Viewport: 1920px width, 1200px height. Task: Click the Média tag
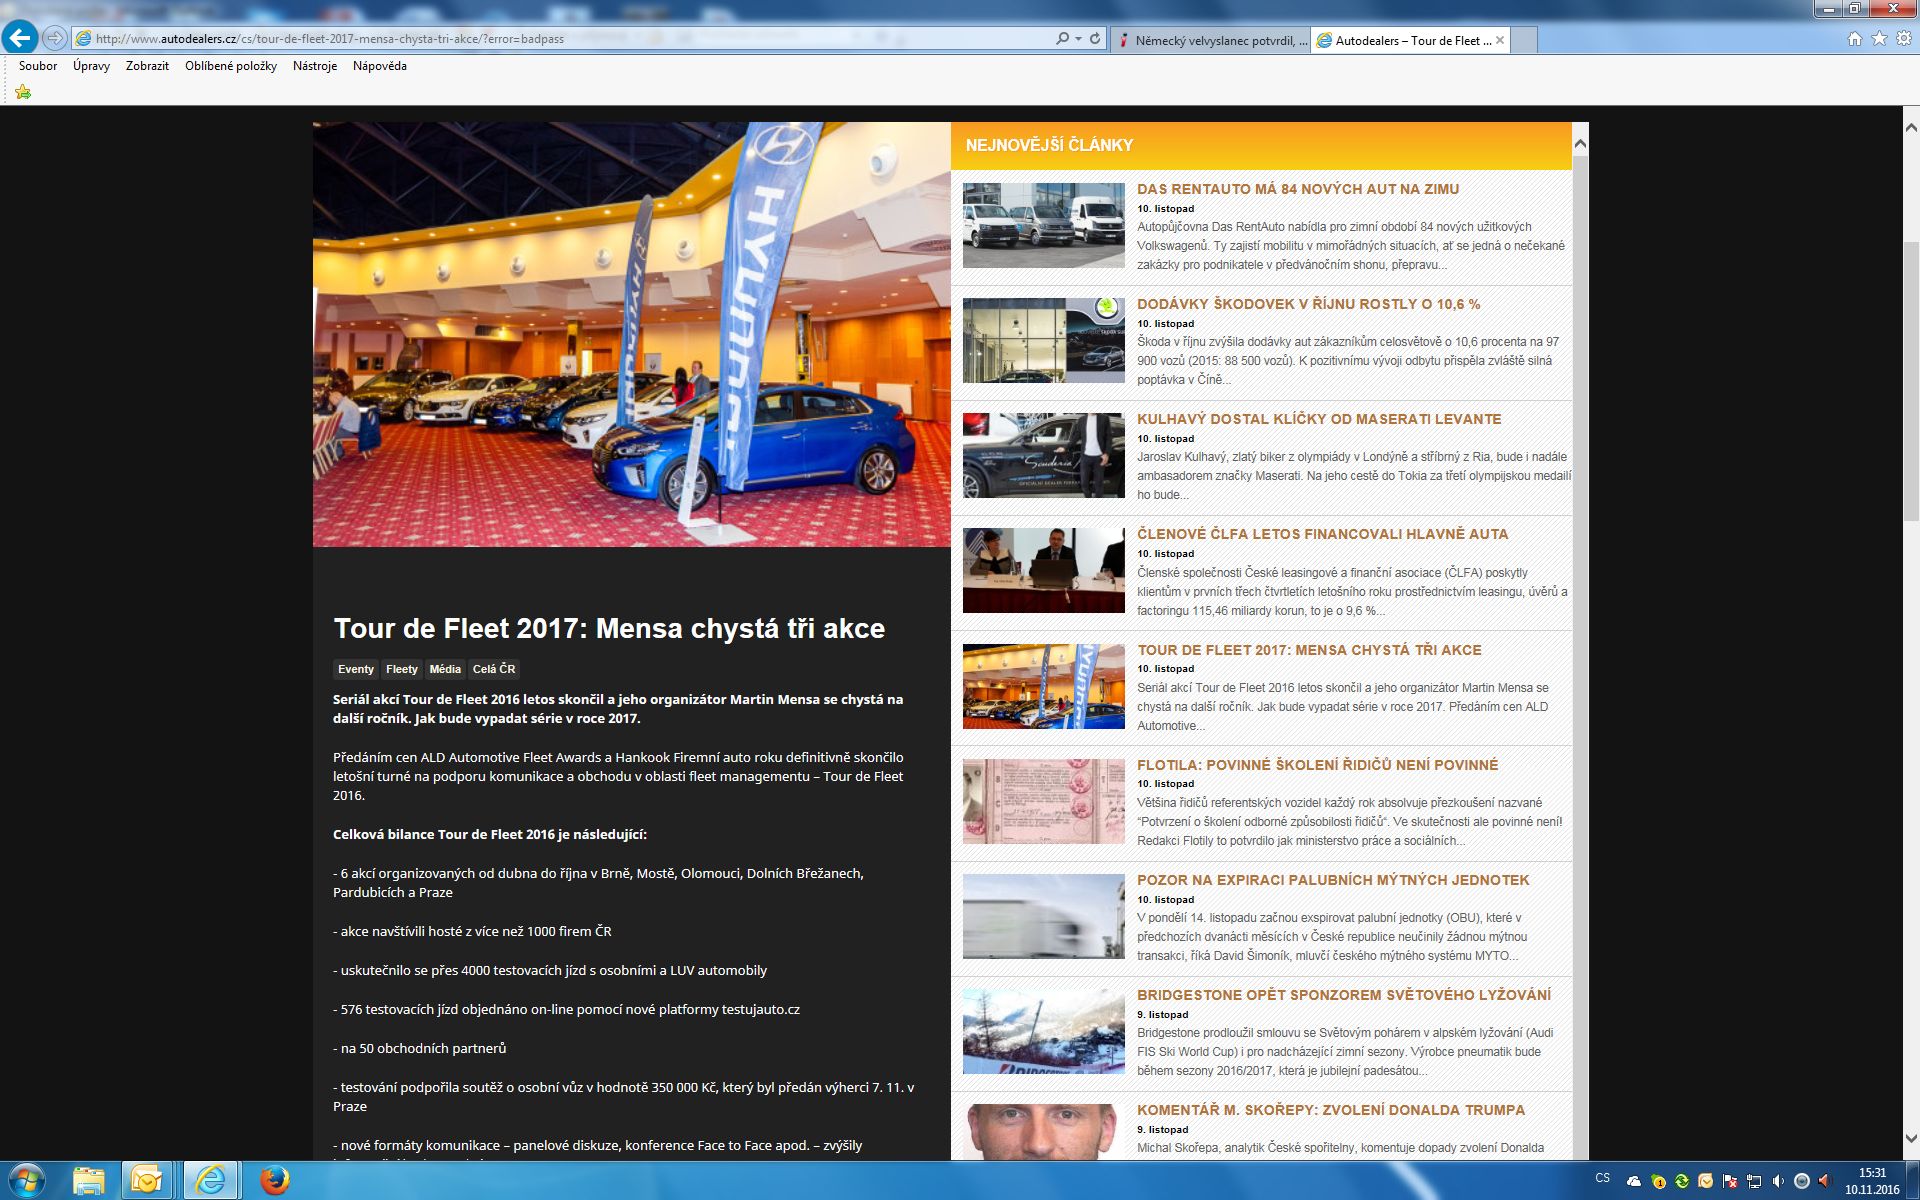pyautogui.click(x=445, y=669)
